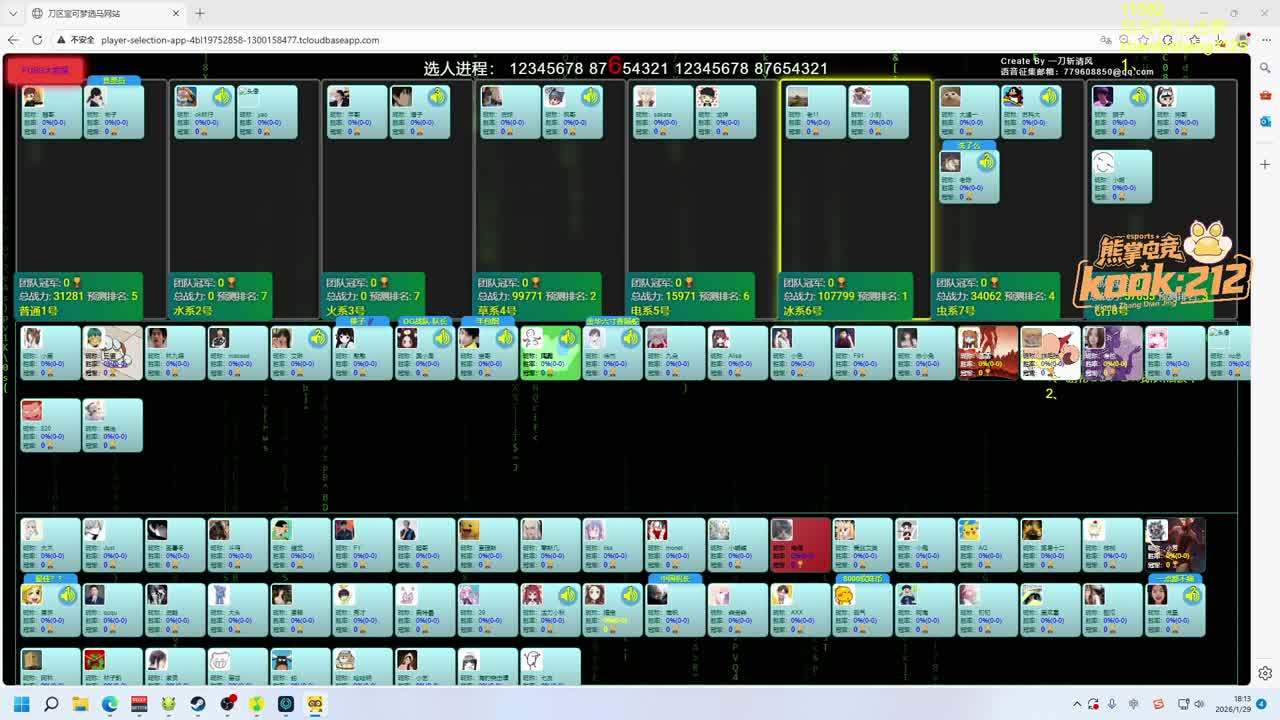Open sidebar settings gear at bottom right
Image resolution: width=1280 pixels, height=720 pixels.
coord(1265,673)
